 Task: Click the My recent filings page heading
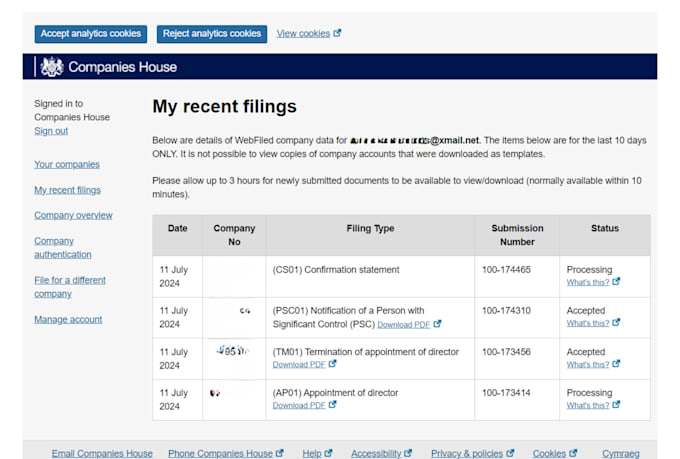pyautogui.click(x=224, y=107)
